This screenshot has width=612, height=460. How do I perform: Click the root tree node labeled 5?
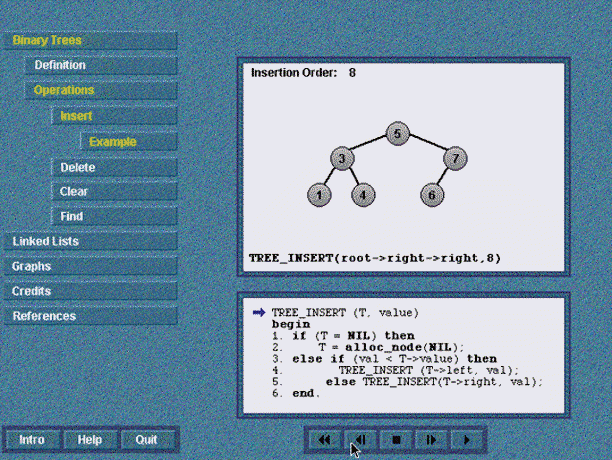[x=397, y=134]
